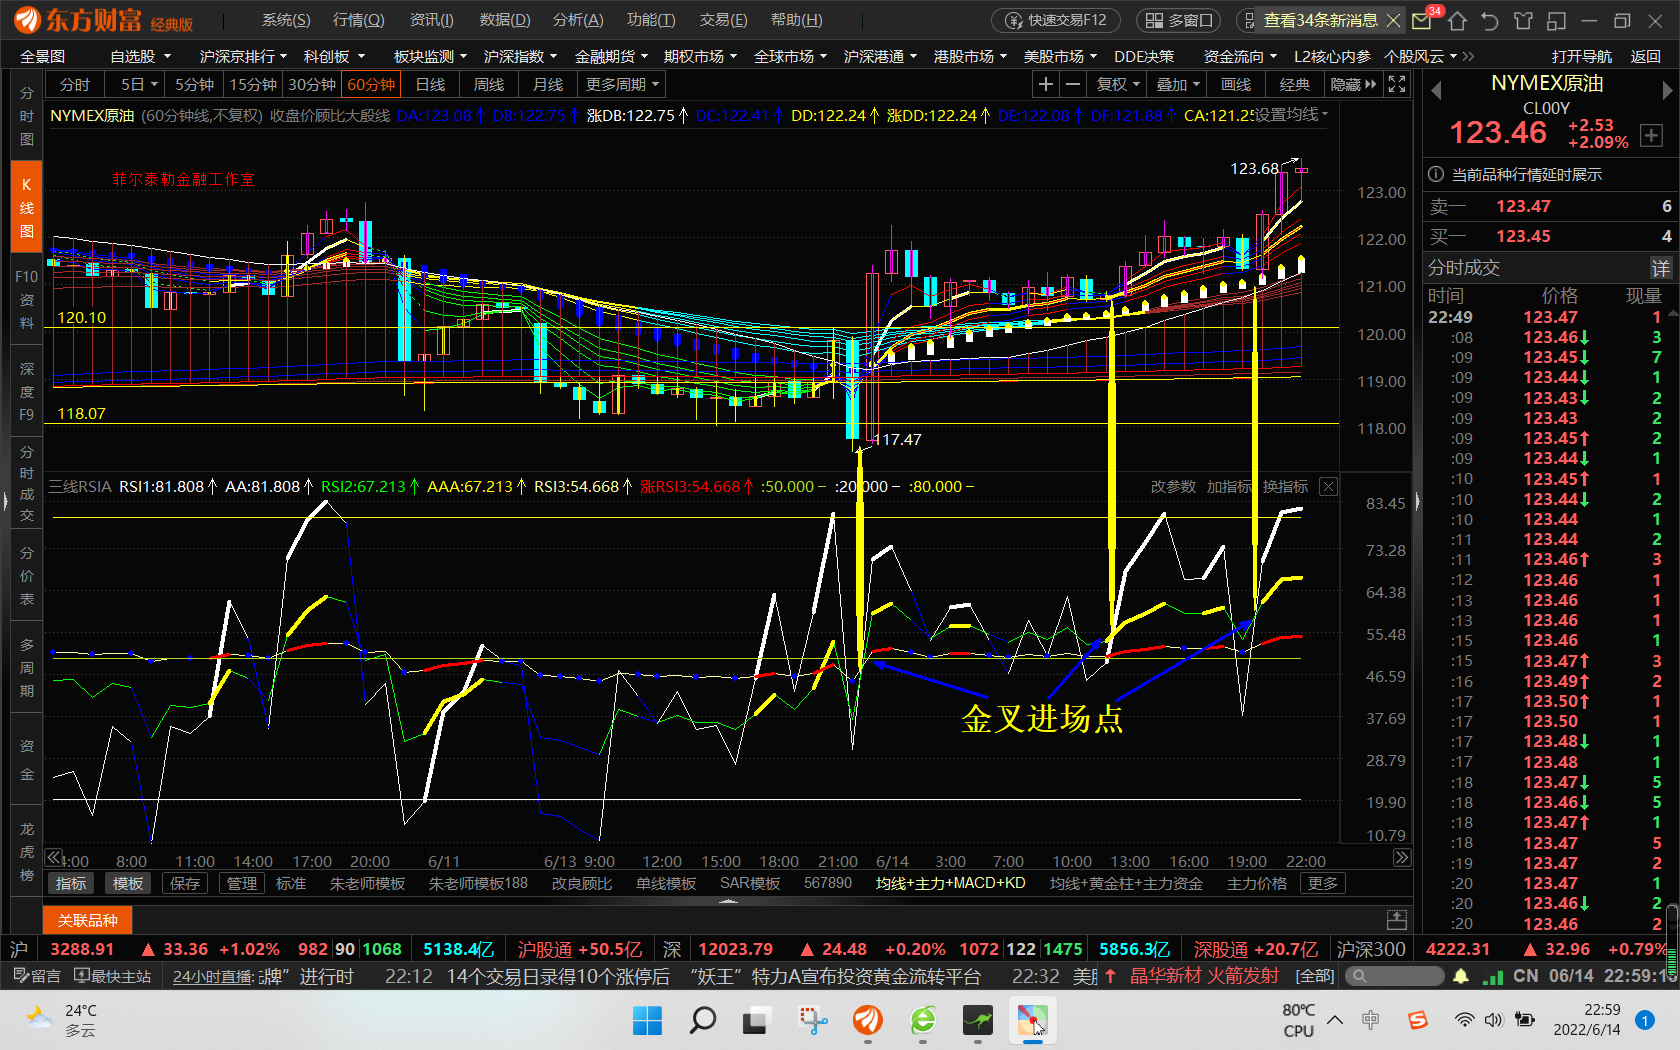1680x1050 pixels.
Task: Open 分时成交 in left sidebar
Action: click(x=27, y=484)
